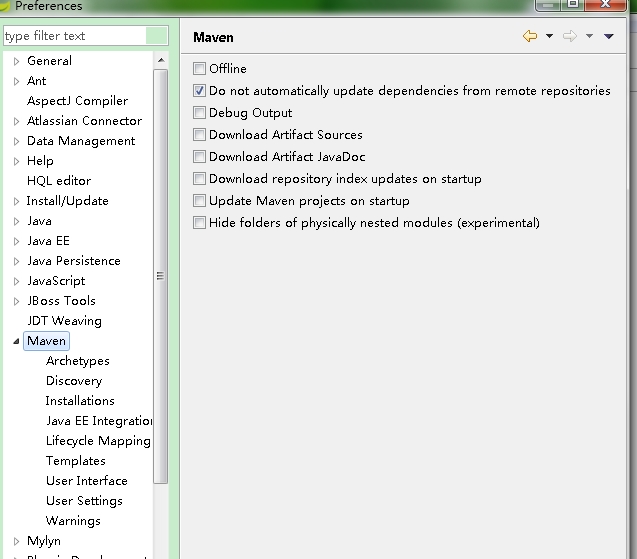Click the clear filter text icon

tap(156, 36)
